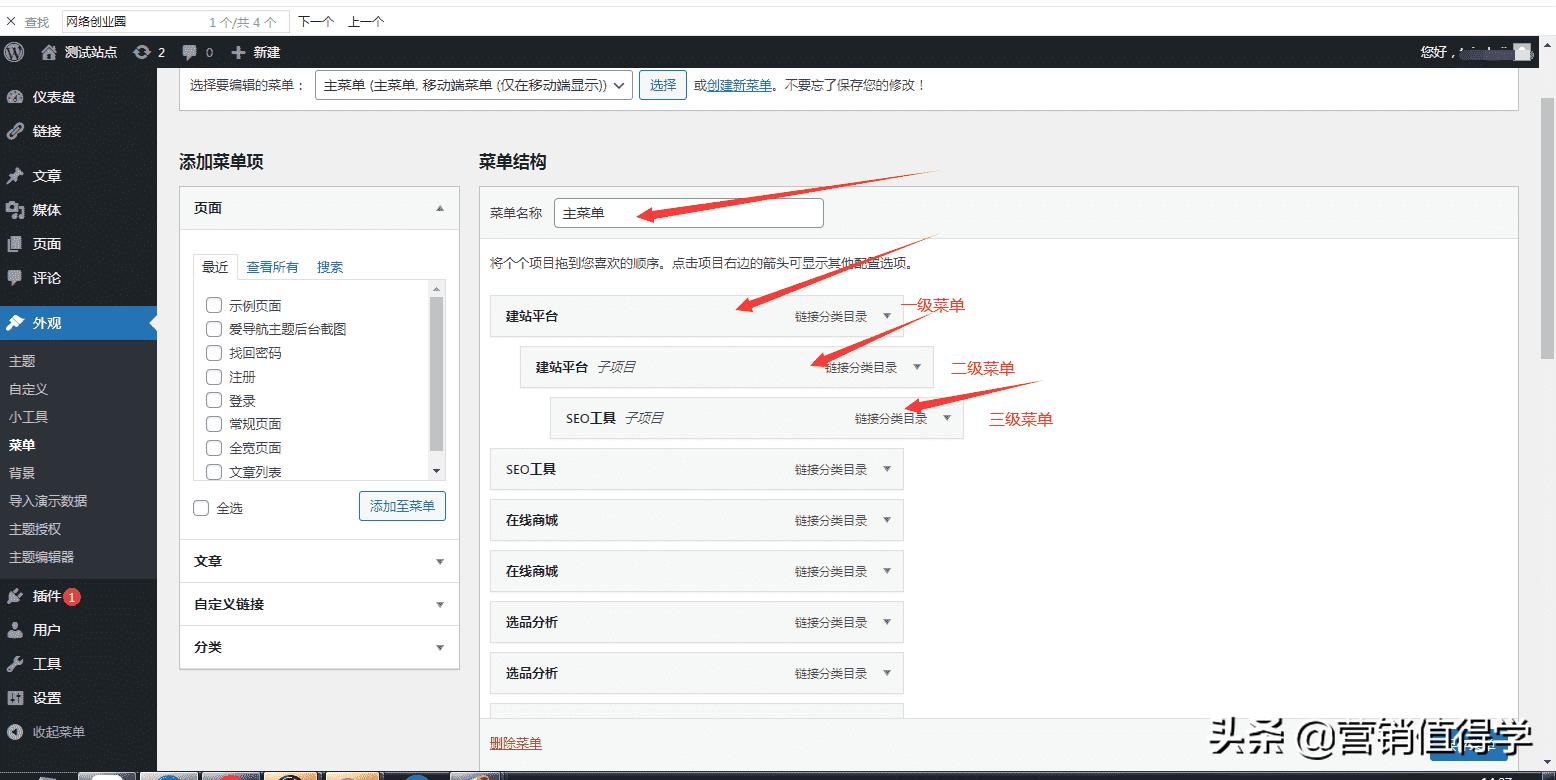
Task: Click the 添加至菜单 button
Action: point(402,507)
